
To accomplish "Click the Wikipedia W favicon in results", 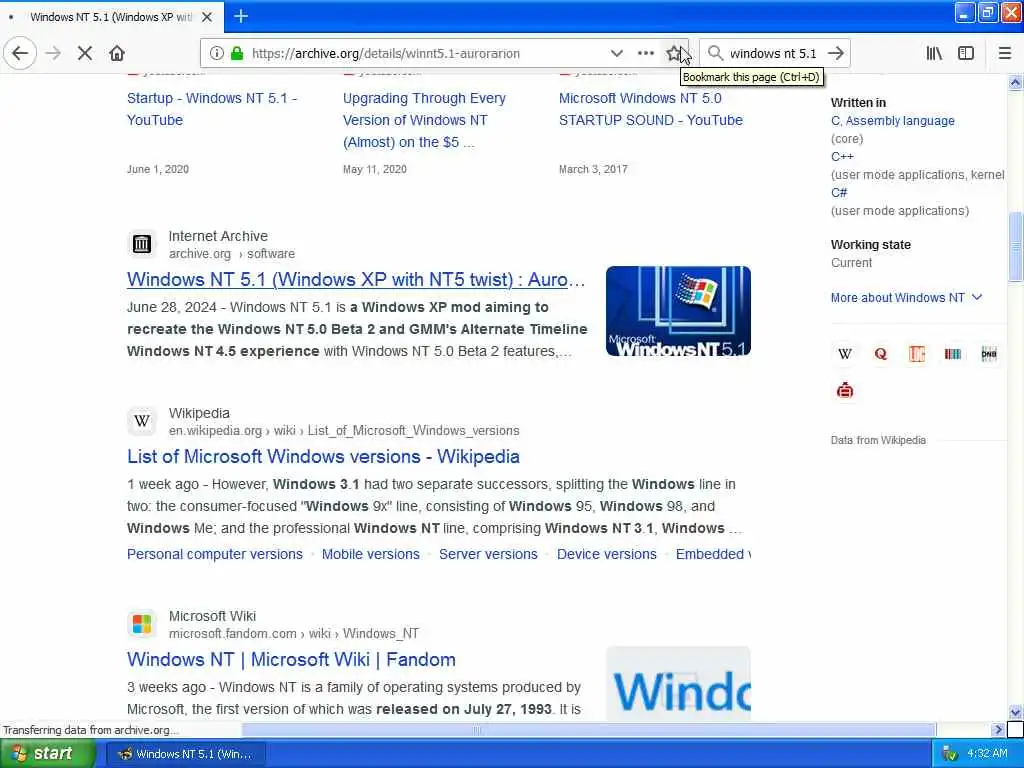I will click(142, 421).
